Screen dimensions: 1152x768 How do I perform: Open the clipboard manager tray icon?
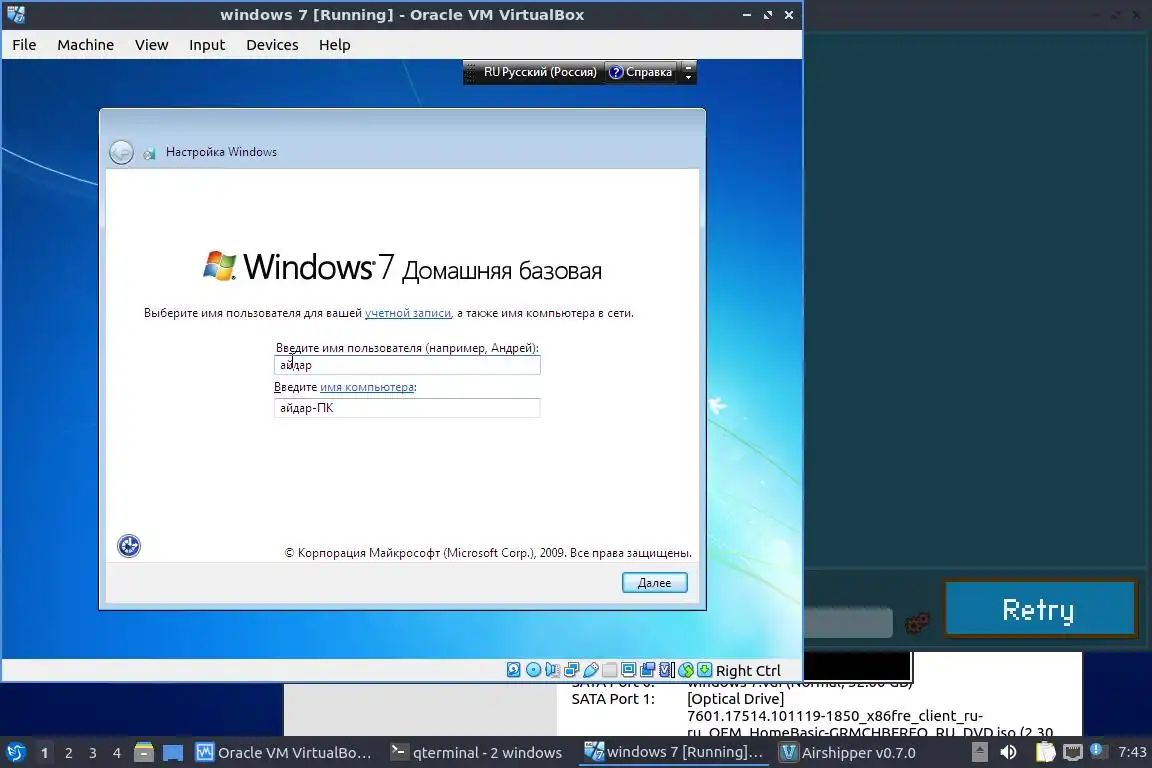click(x=1045, y=752)
